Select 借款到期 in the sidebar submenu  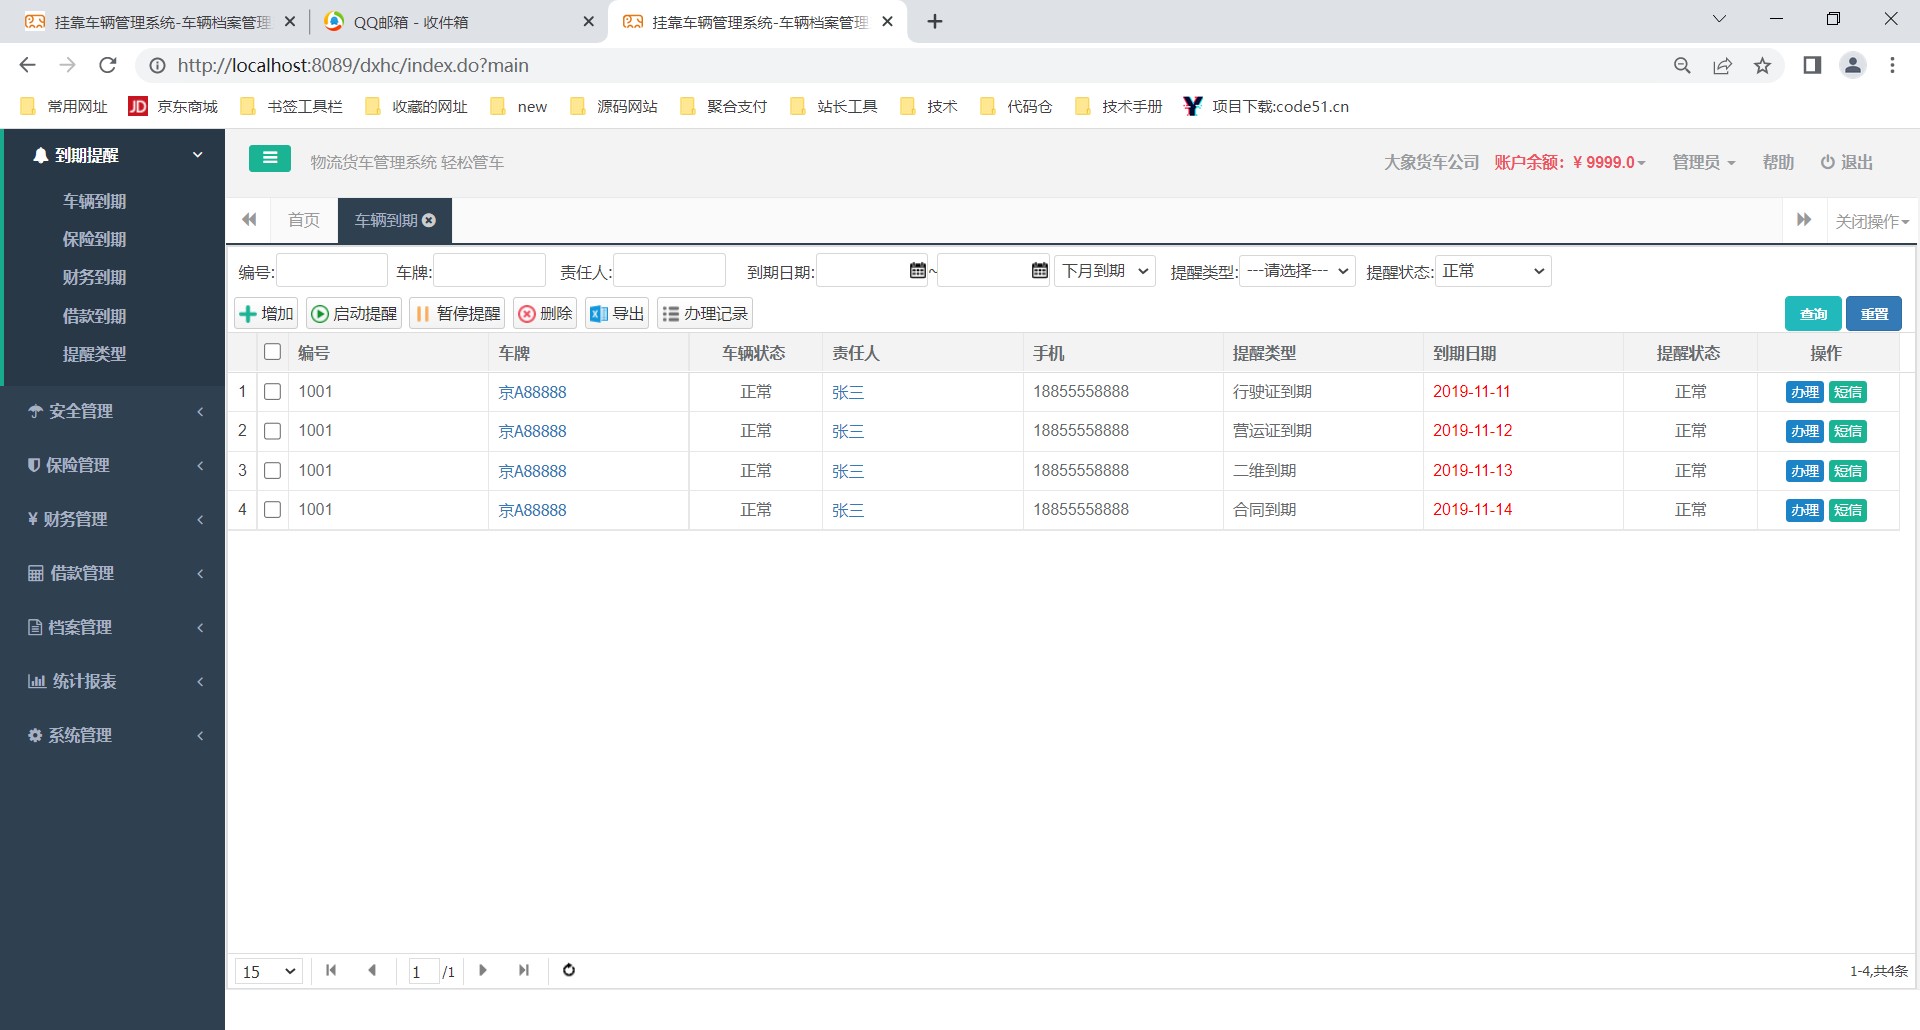point(94,316)
